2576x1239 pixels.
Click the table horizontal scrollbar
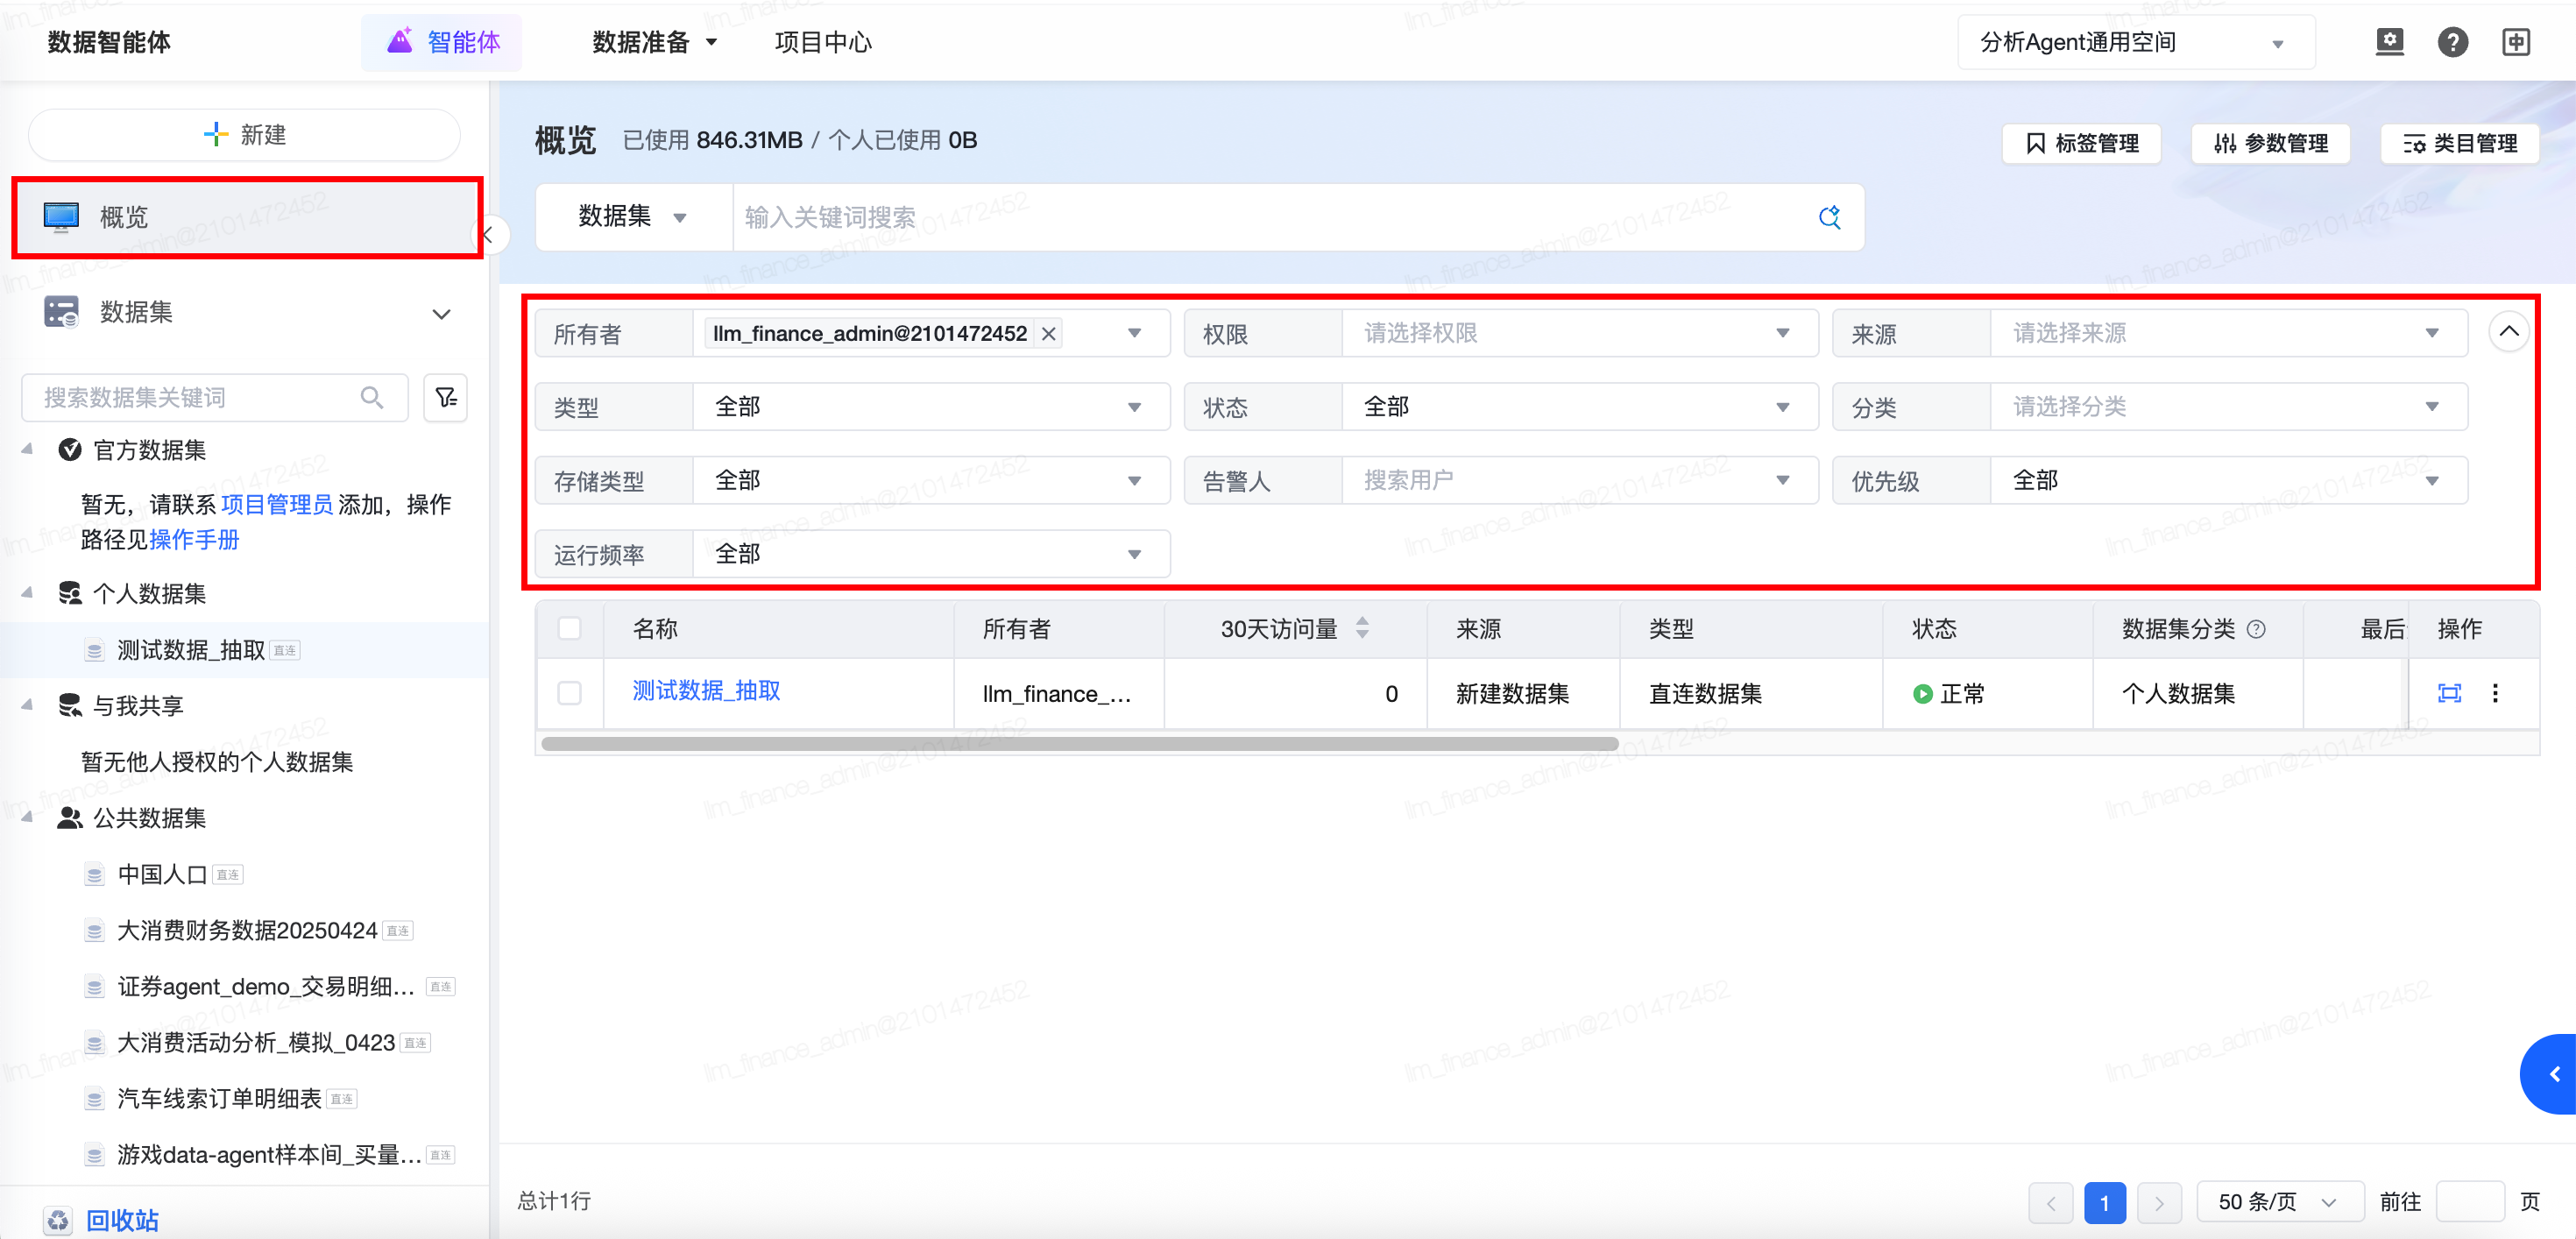(x=1079, y=744)
